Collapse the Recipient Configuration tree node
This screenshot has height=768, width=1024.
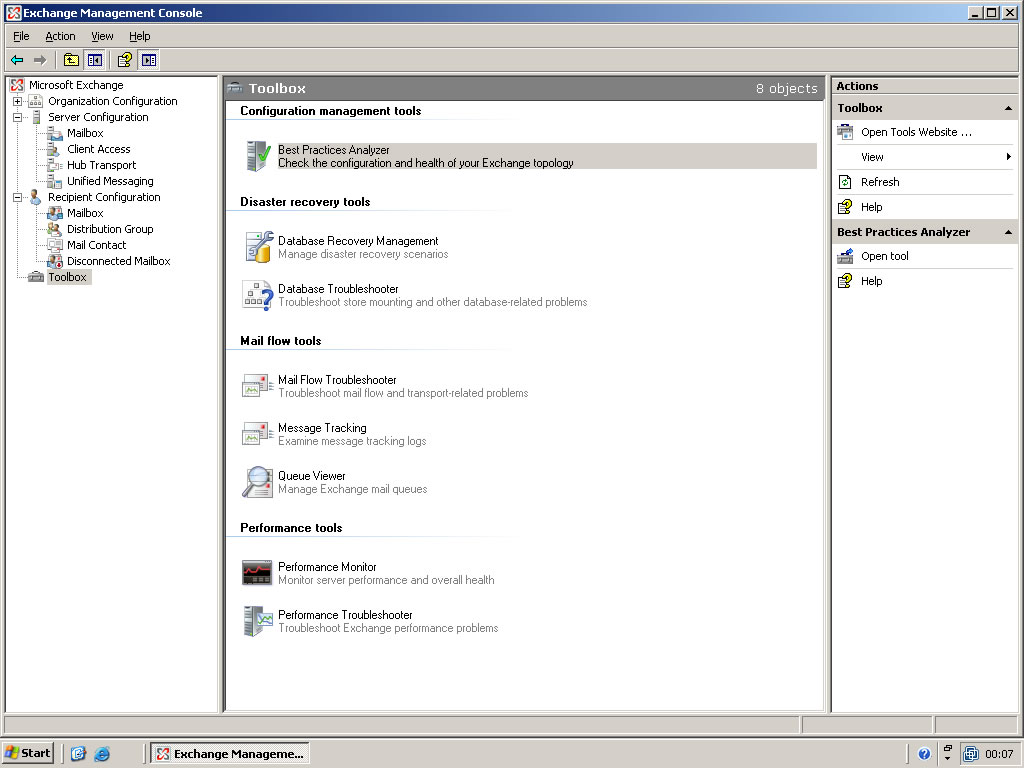coord(17,197)
